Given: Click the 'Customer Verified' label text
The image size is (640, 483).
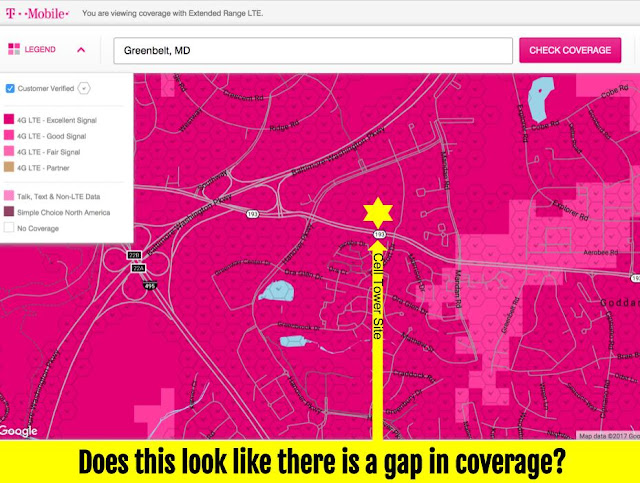Looking at the screenshot, I should click(46, 89).
